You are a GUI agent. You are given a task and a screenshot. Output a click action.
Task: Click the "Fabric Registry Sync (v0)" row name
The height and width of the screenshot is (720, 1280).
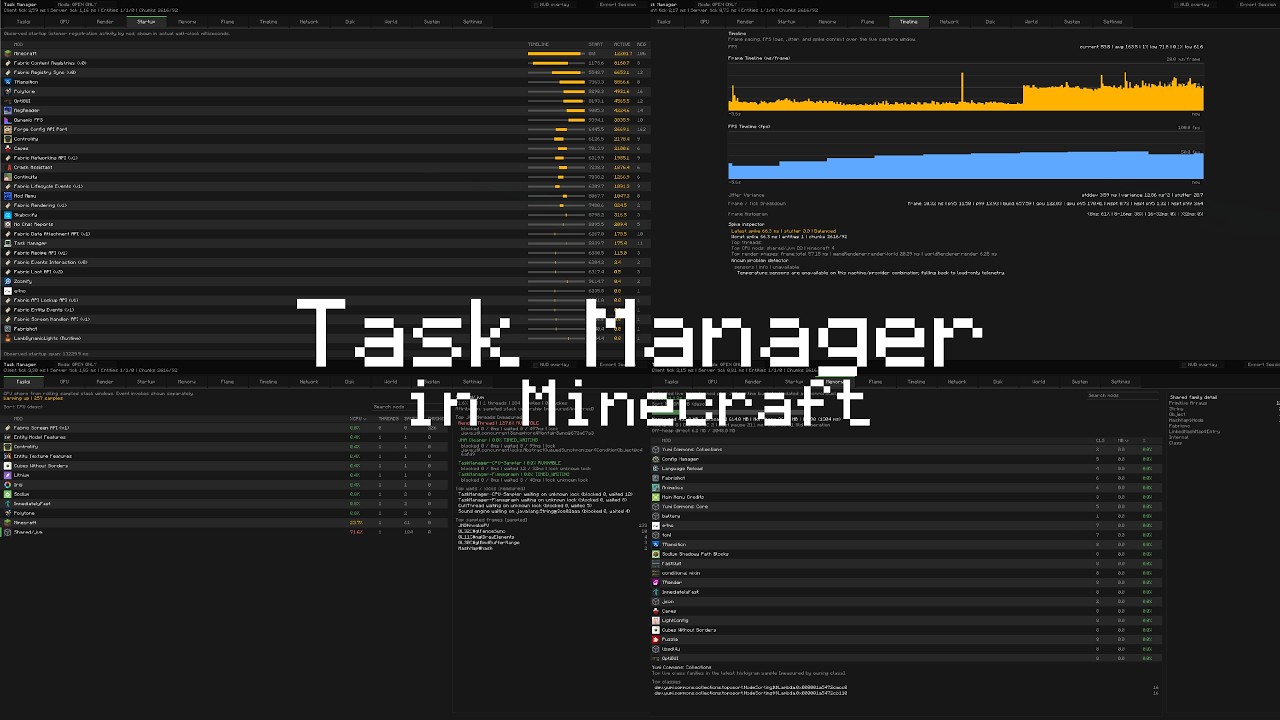click(45, 72)
